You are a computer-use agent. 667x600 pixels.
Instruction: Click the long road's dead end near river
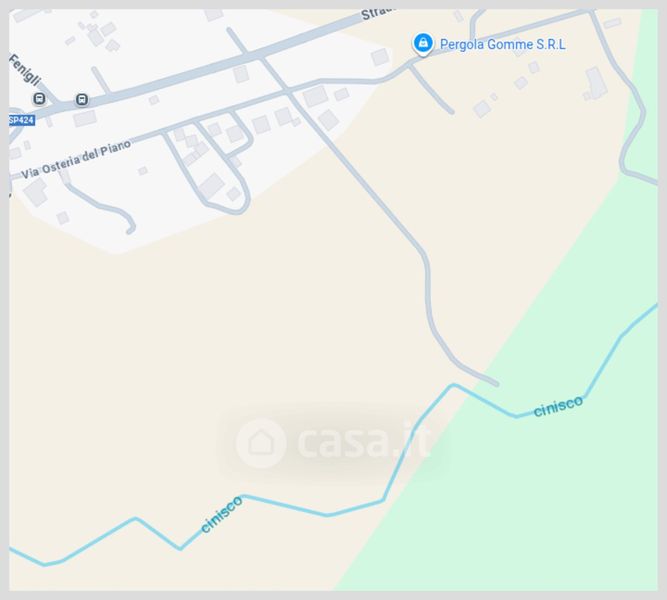(495, 383)
